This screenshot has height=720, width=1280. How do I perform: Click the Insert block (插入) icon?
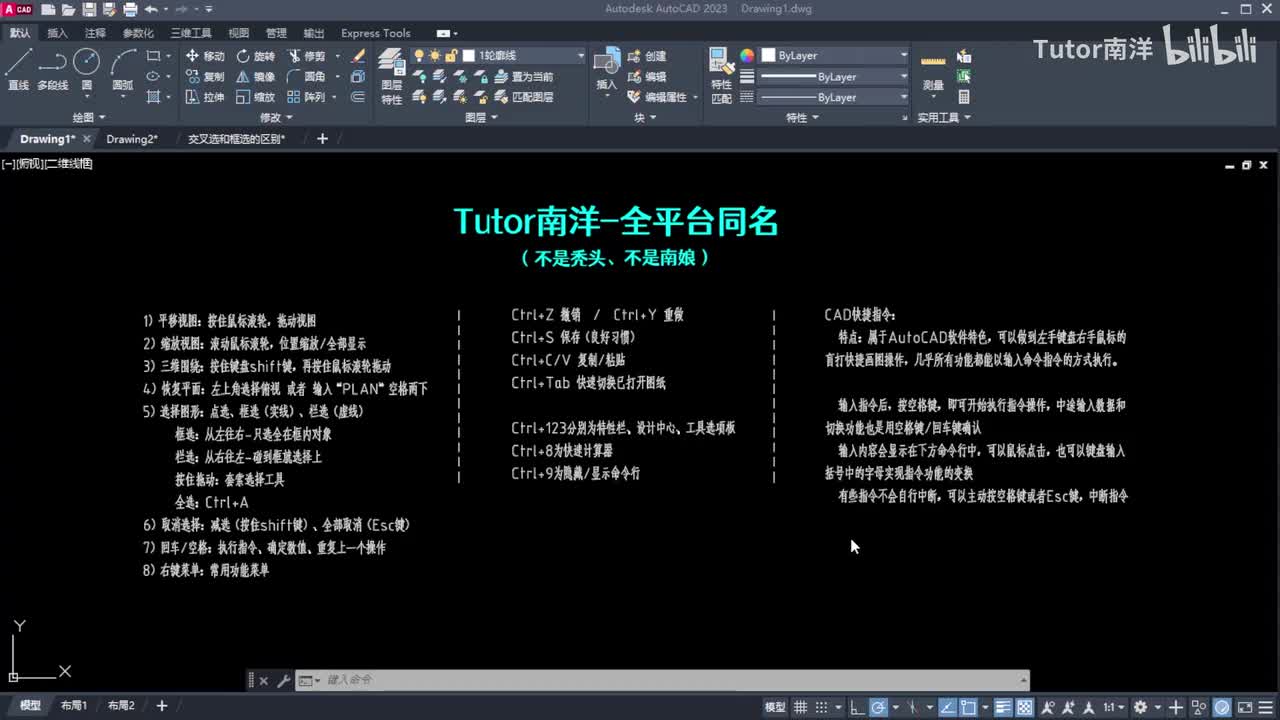pos(606,70)
